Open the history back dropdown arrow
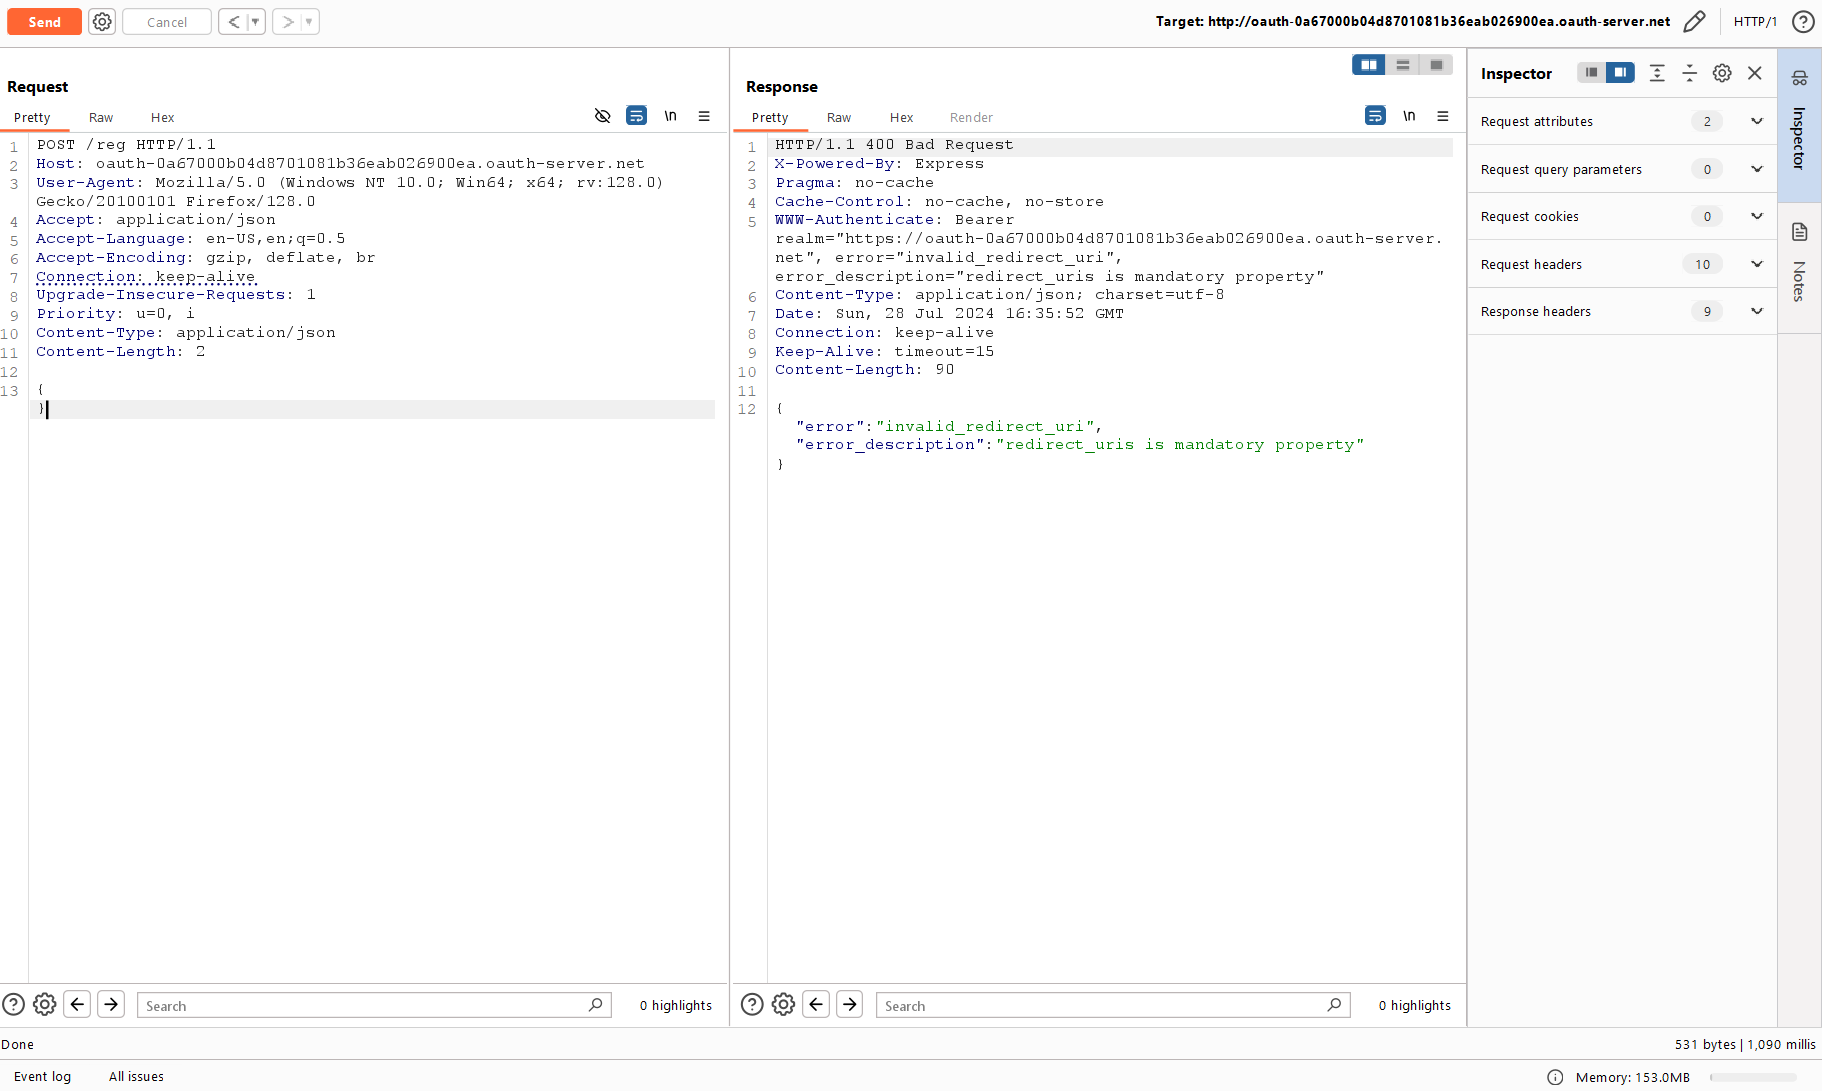 (x=255, y=22)
